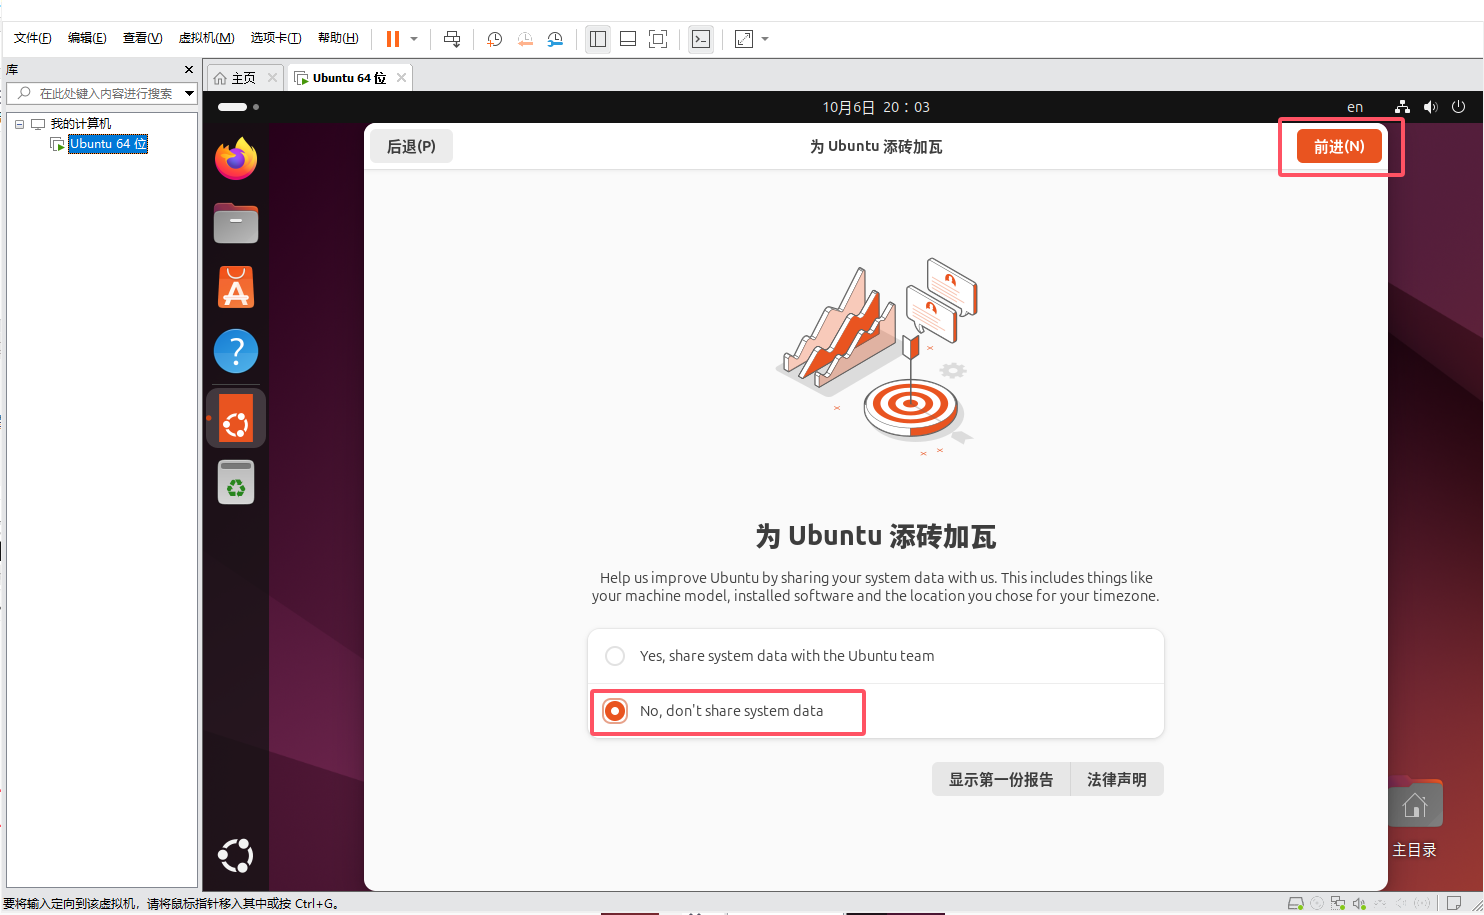Open the snapshot manager wrench-clock icon
The height and width of the screenshot is (915, 1484).
[555, 39]
